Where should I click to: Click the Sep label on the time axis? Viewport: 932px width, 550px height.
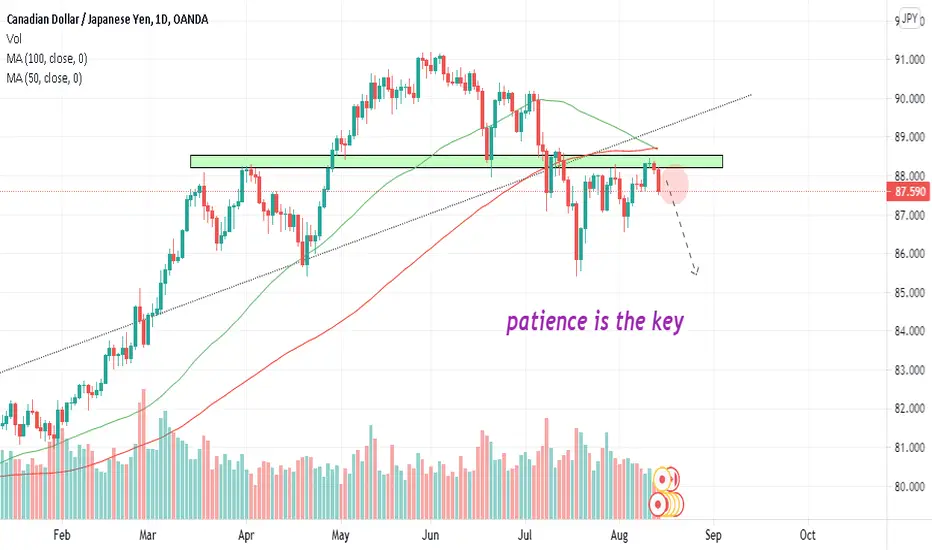tap(713, 535)
